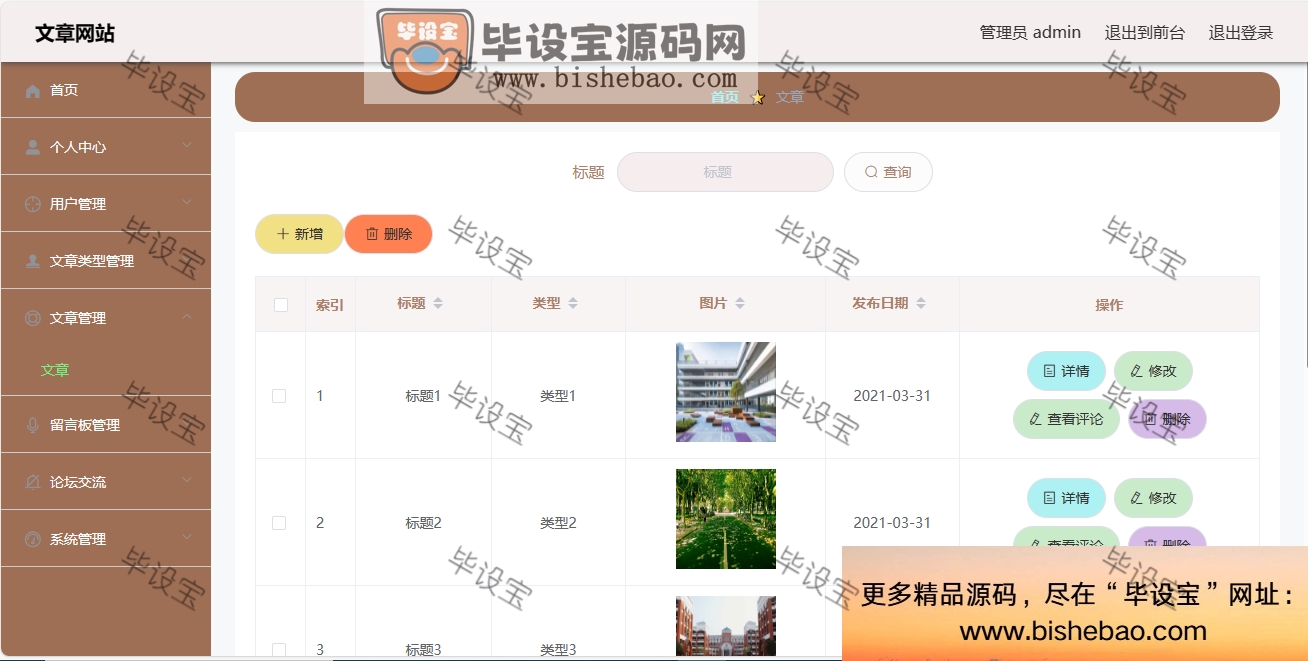
Task: Click the 标题1 cell text
Action: (423, 396)
